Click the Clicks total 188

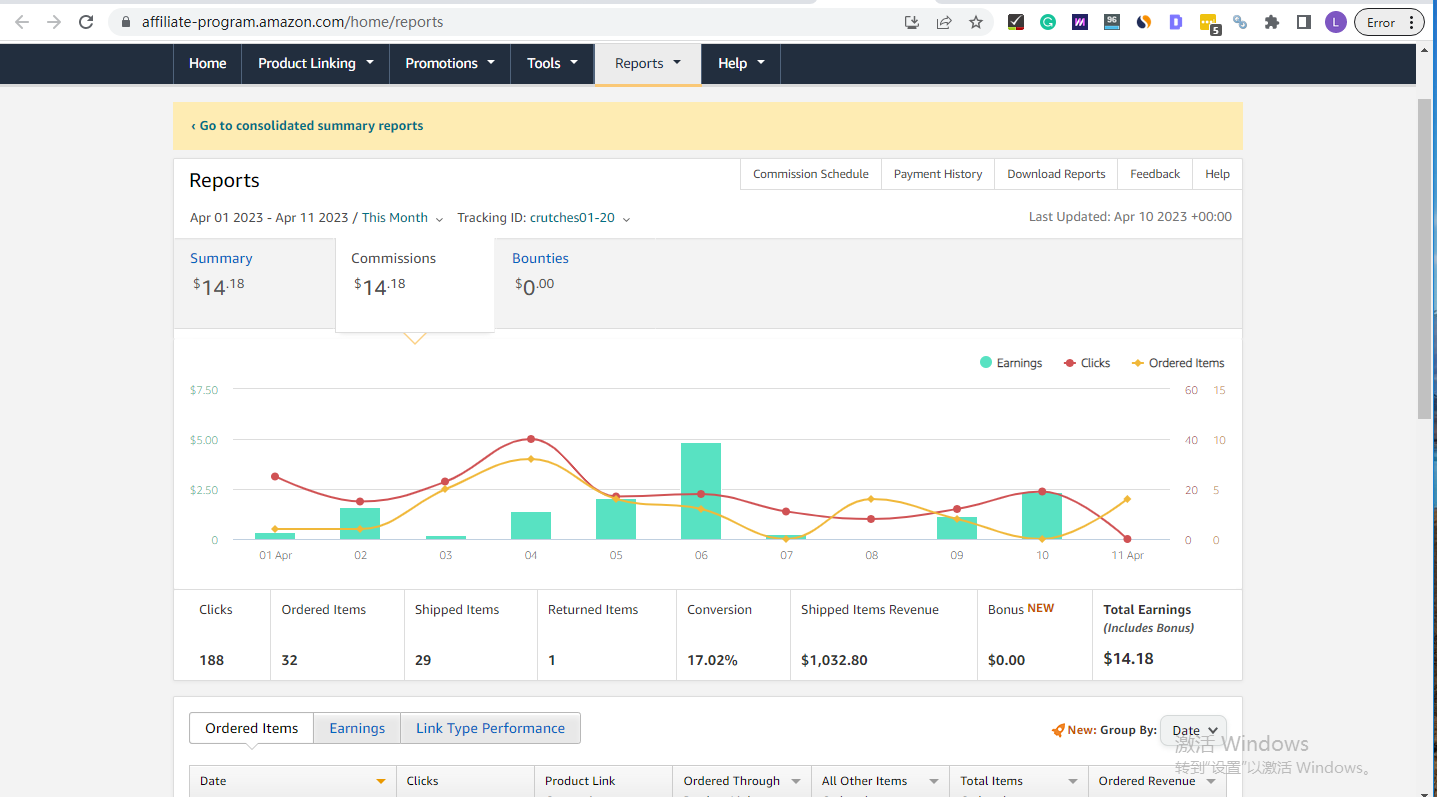[212, 660]
